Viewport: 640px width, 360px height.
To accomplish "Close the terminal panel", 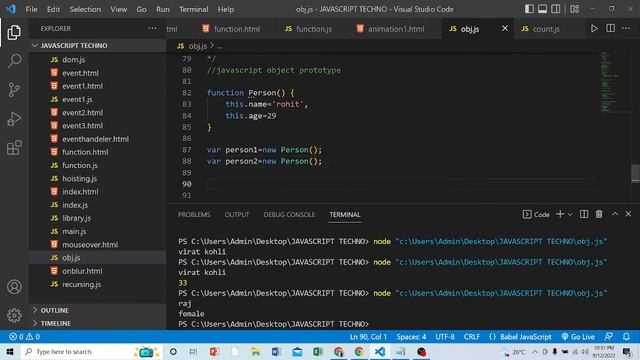I will pos(628,214).
